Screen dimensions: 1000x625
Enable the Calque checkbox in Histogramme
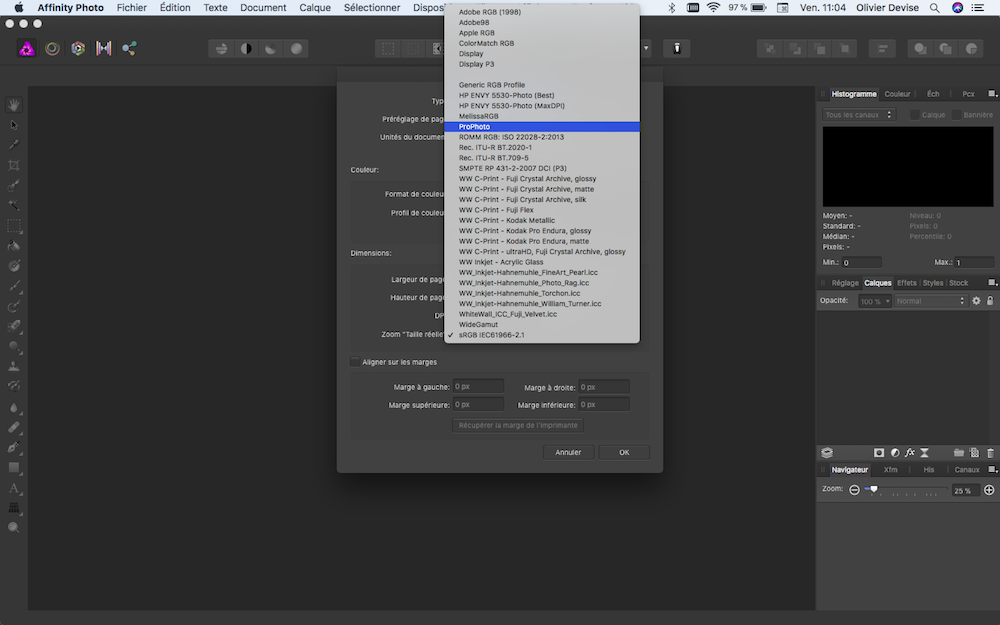915,115
